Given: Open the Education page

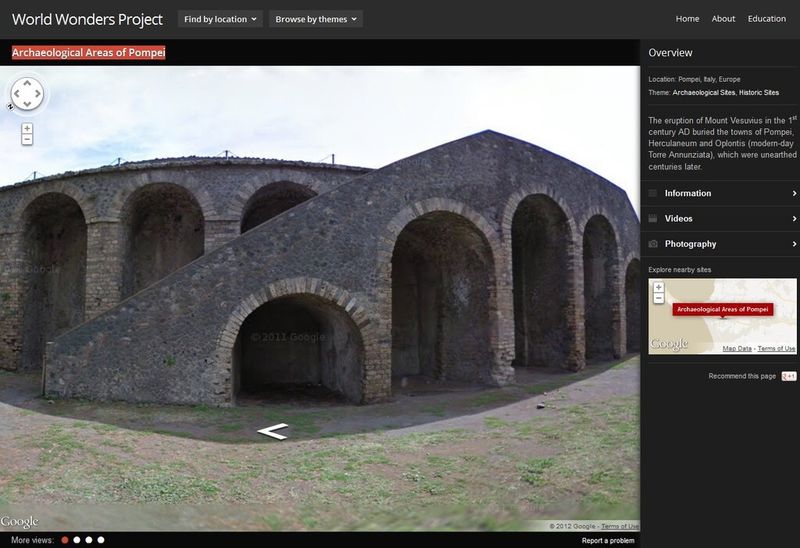Looking at the screenshot, I should click(766, 19).
